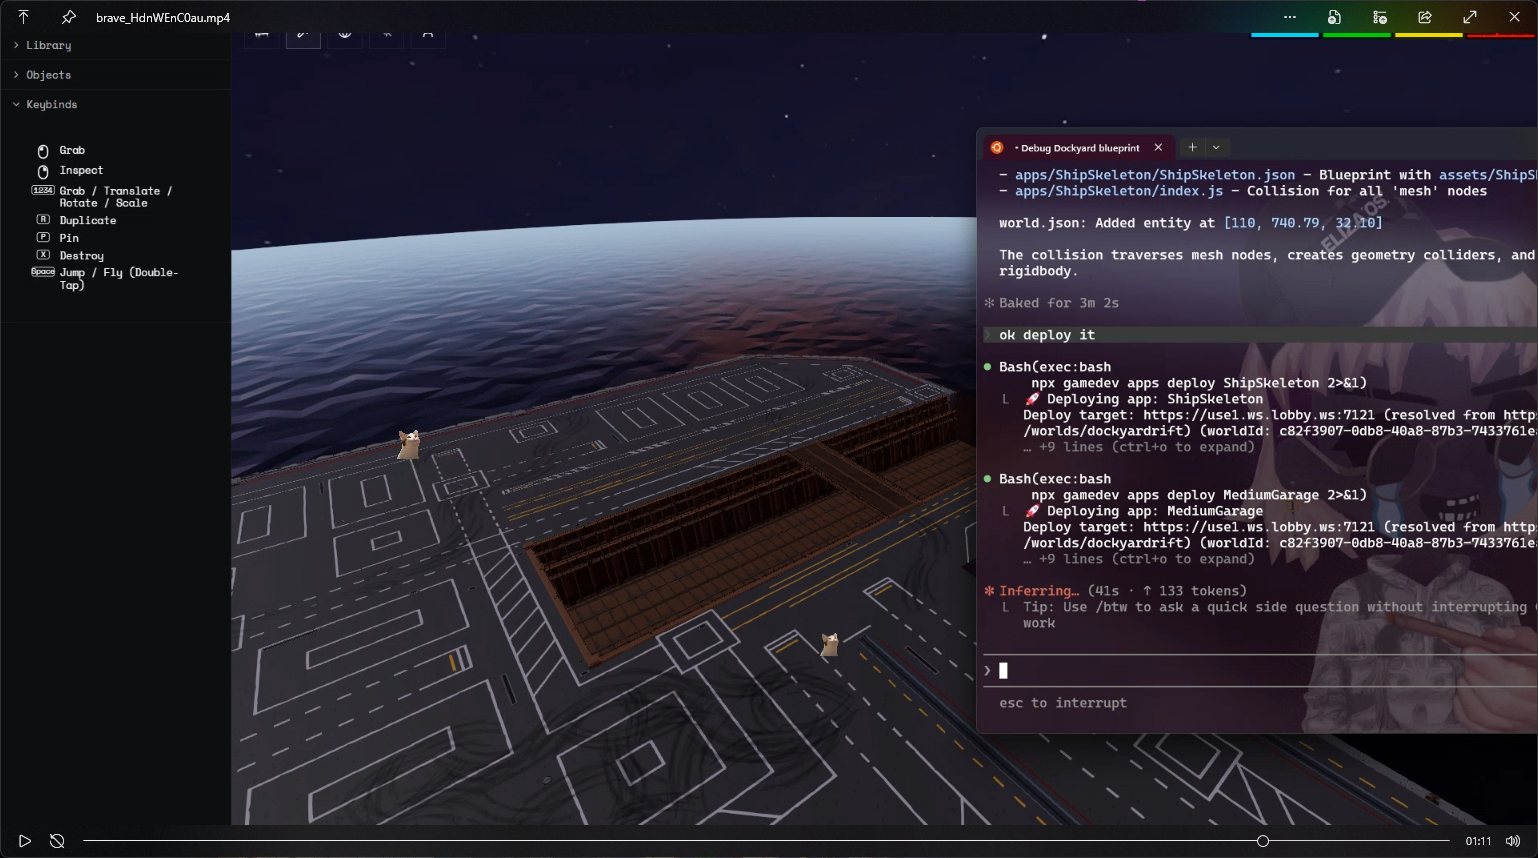Click the 'Inspect' keybind label
The width and height of the screenshot is (1538, 858).
[81, 170]
